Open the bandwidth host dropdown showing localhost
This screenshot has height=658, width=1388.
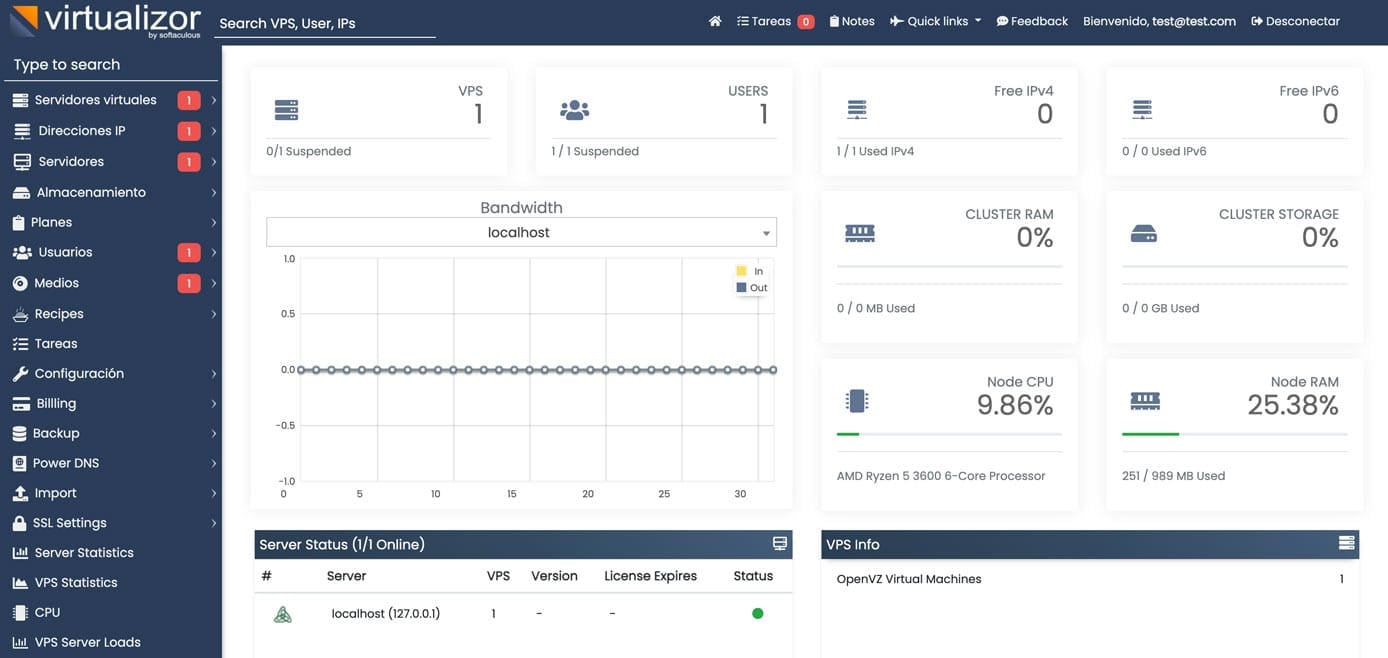[x=519, y=232]
